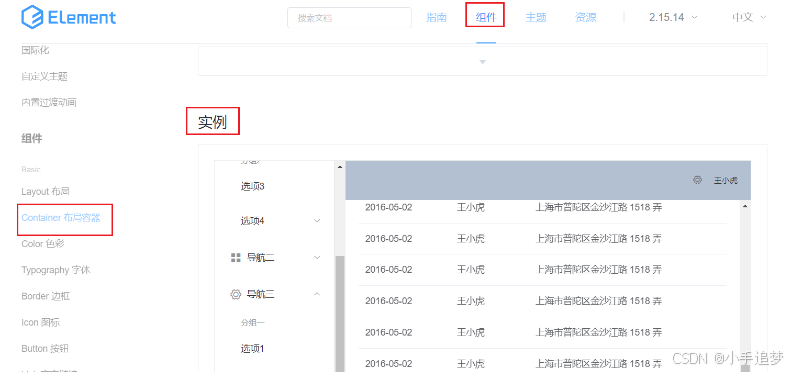Open the Border 边框 sidebar link
The image size is (791, 372).
45,296
